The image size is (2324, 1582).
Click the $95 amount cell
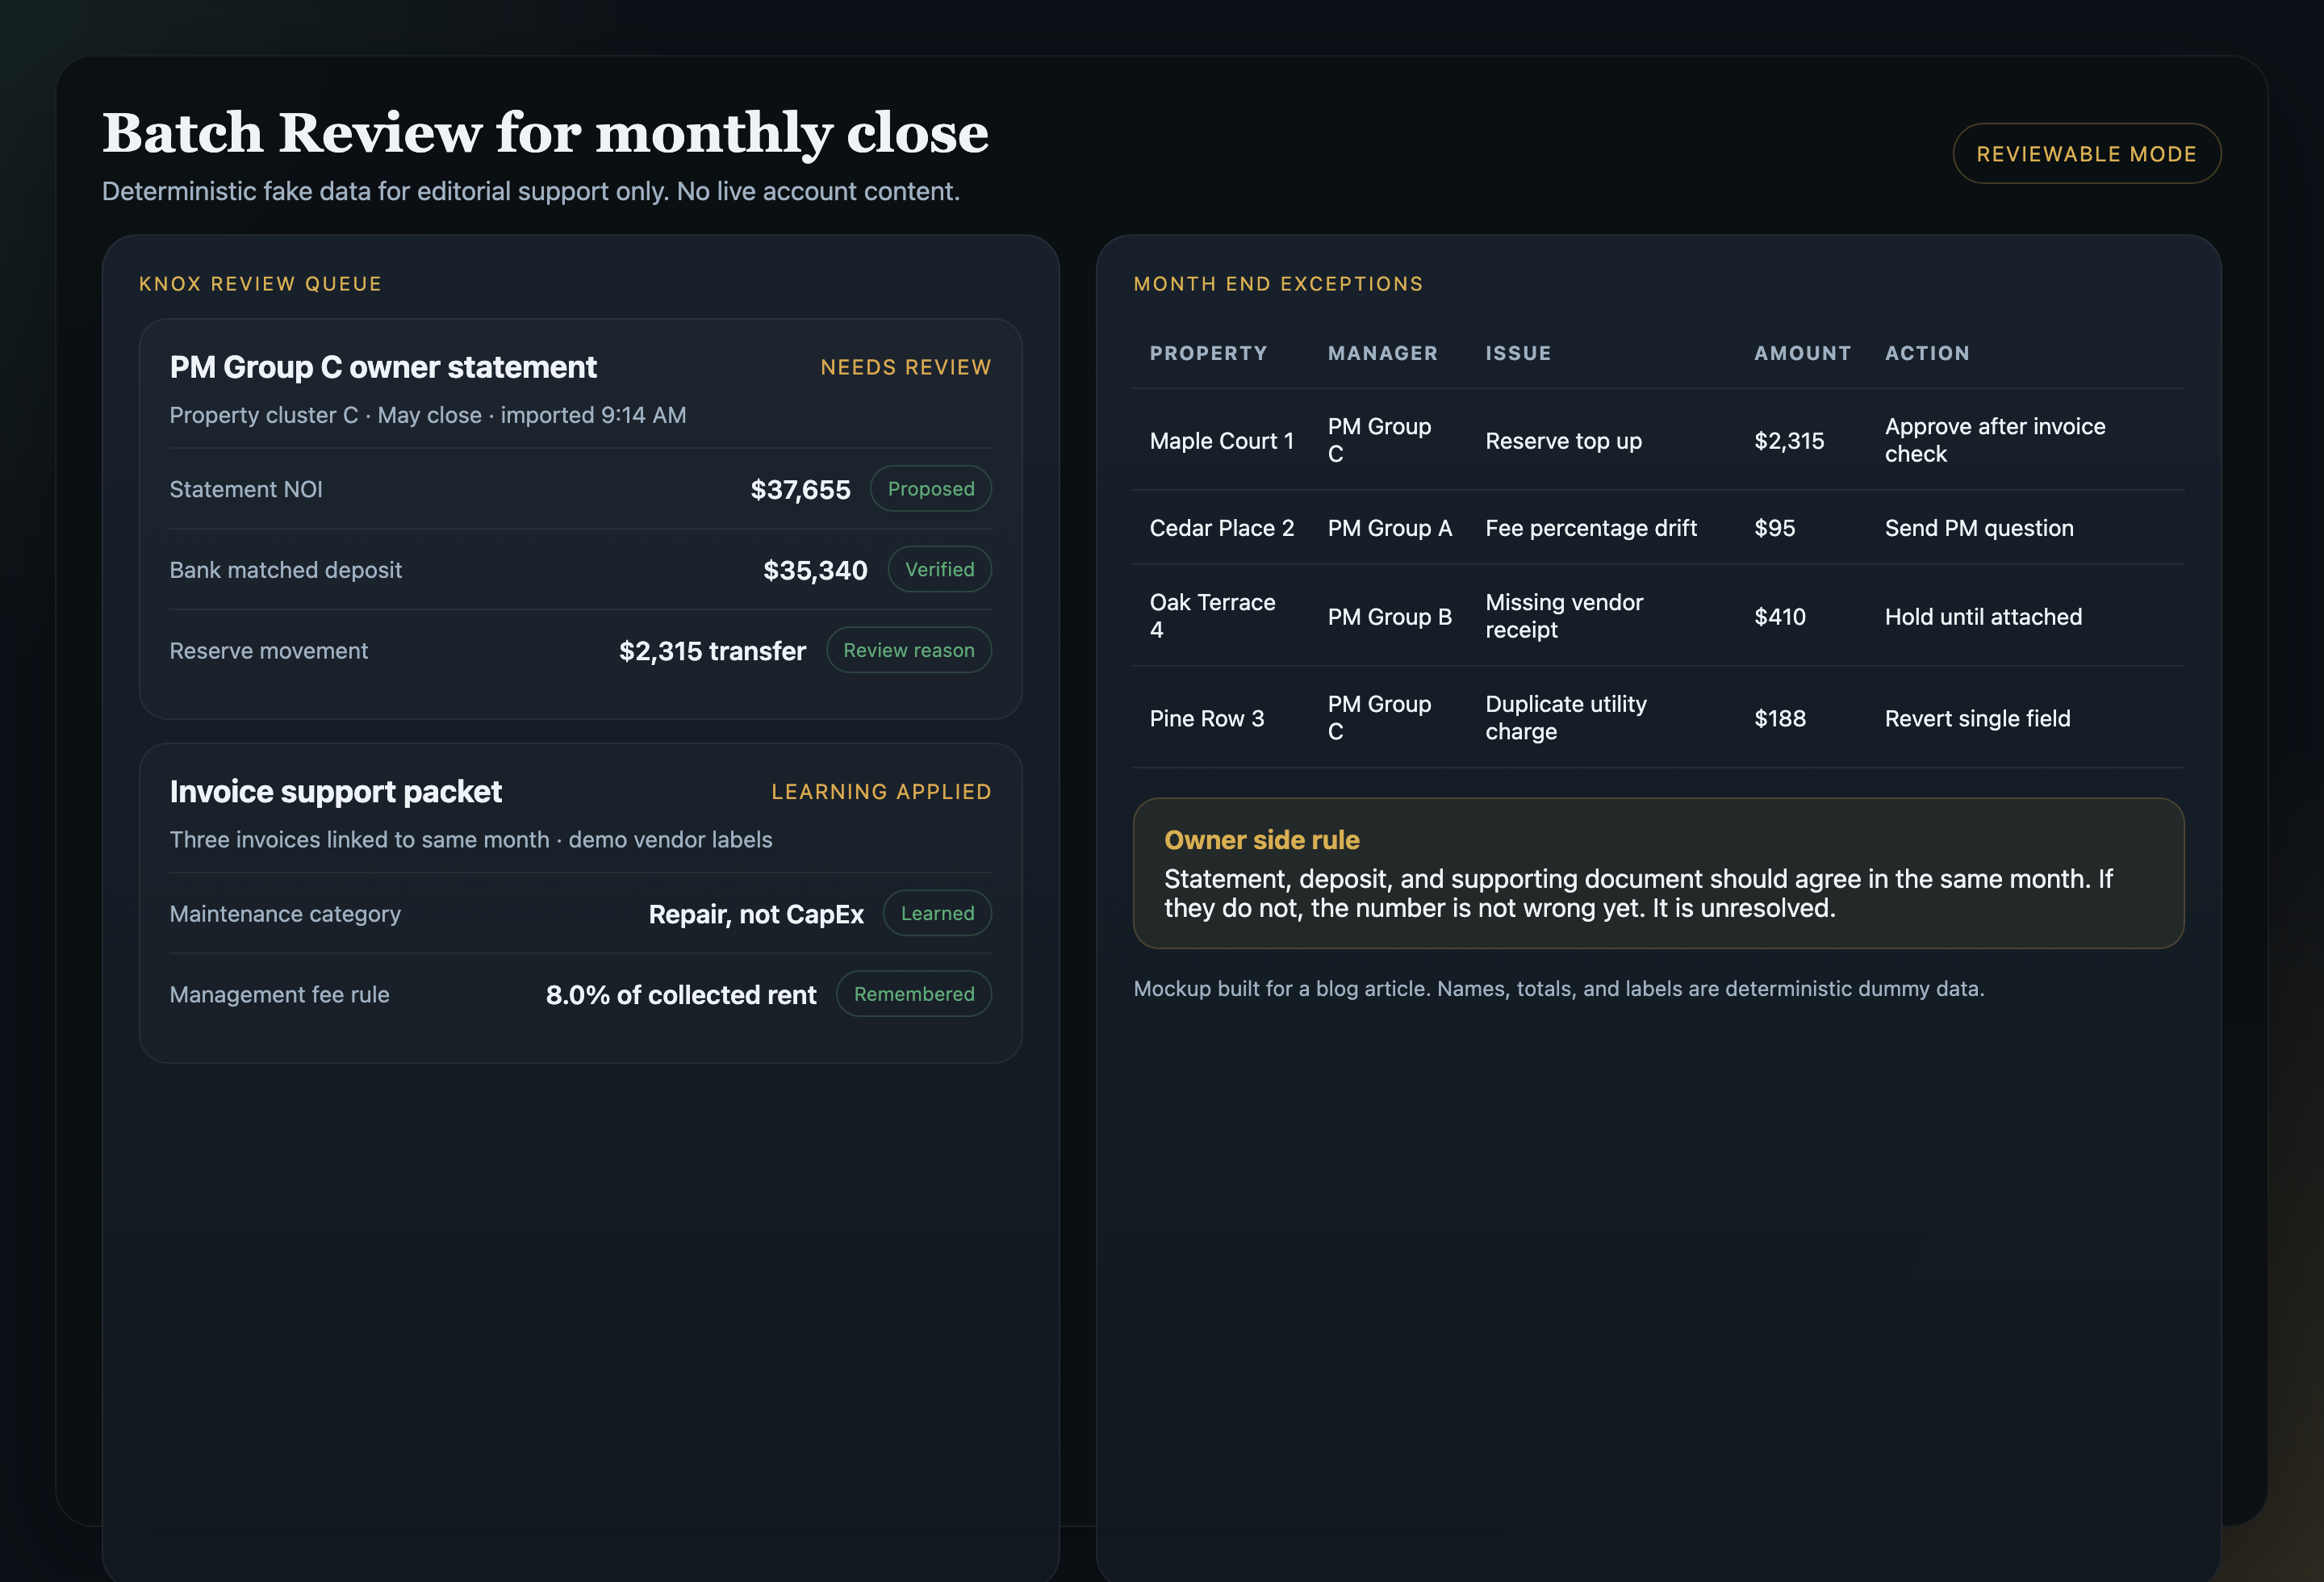point(1775,528)
